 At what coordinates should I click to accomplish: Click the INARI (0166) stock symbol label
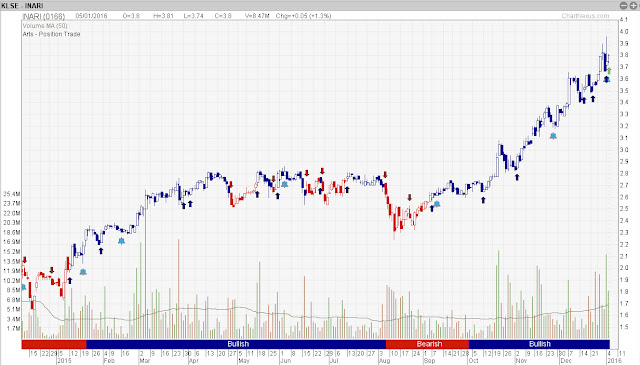pyautogui.click(x=44, y=16)
